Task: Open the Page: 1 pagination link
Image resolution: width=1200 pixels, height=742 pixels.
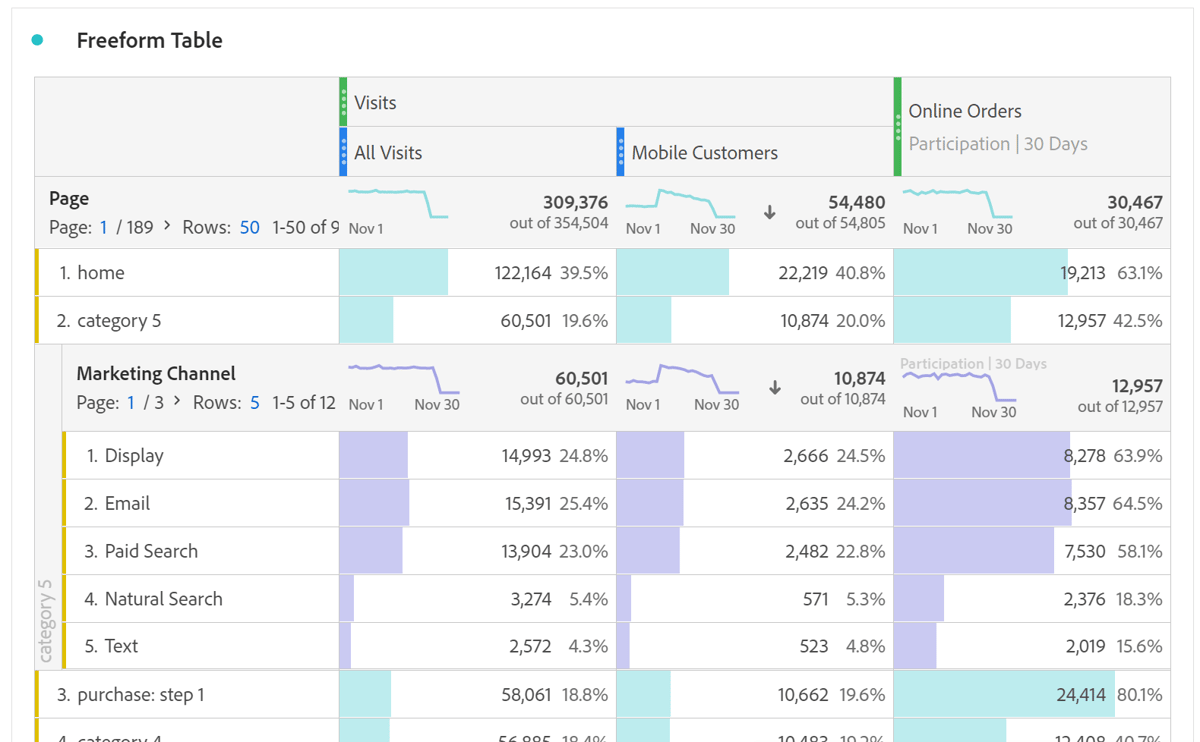Action: (103, 227)
